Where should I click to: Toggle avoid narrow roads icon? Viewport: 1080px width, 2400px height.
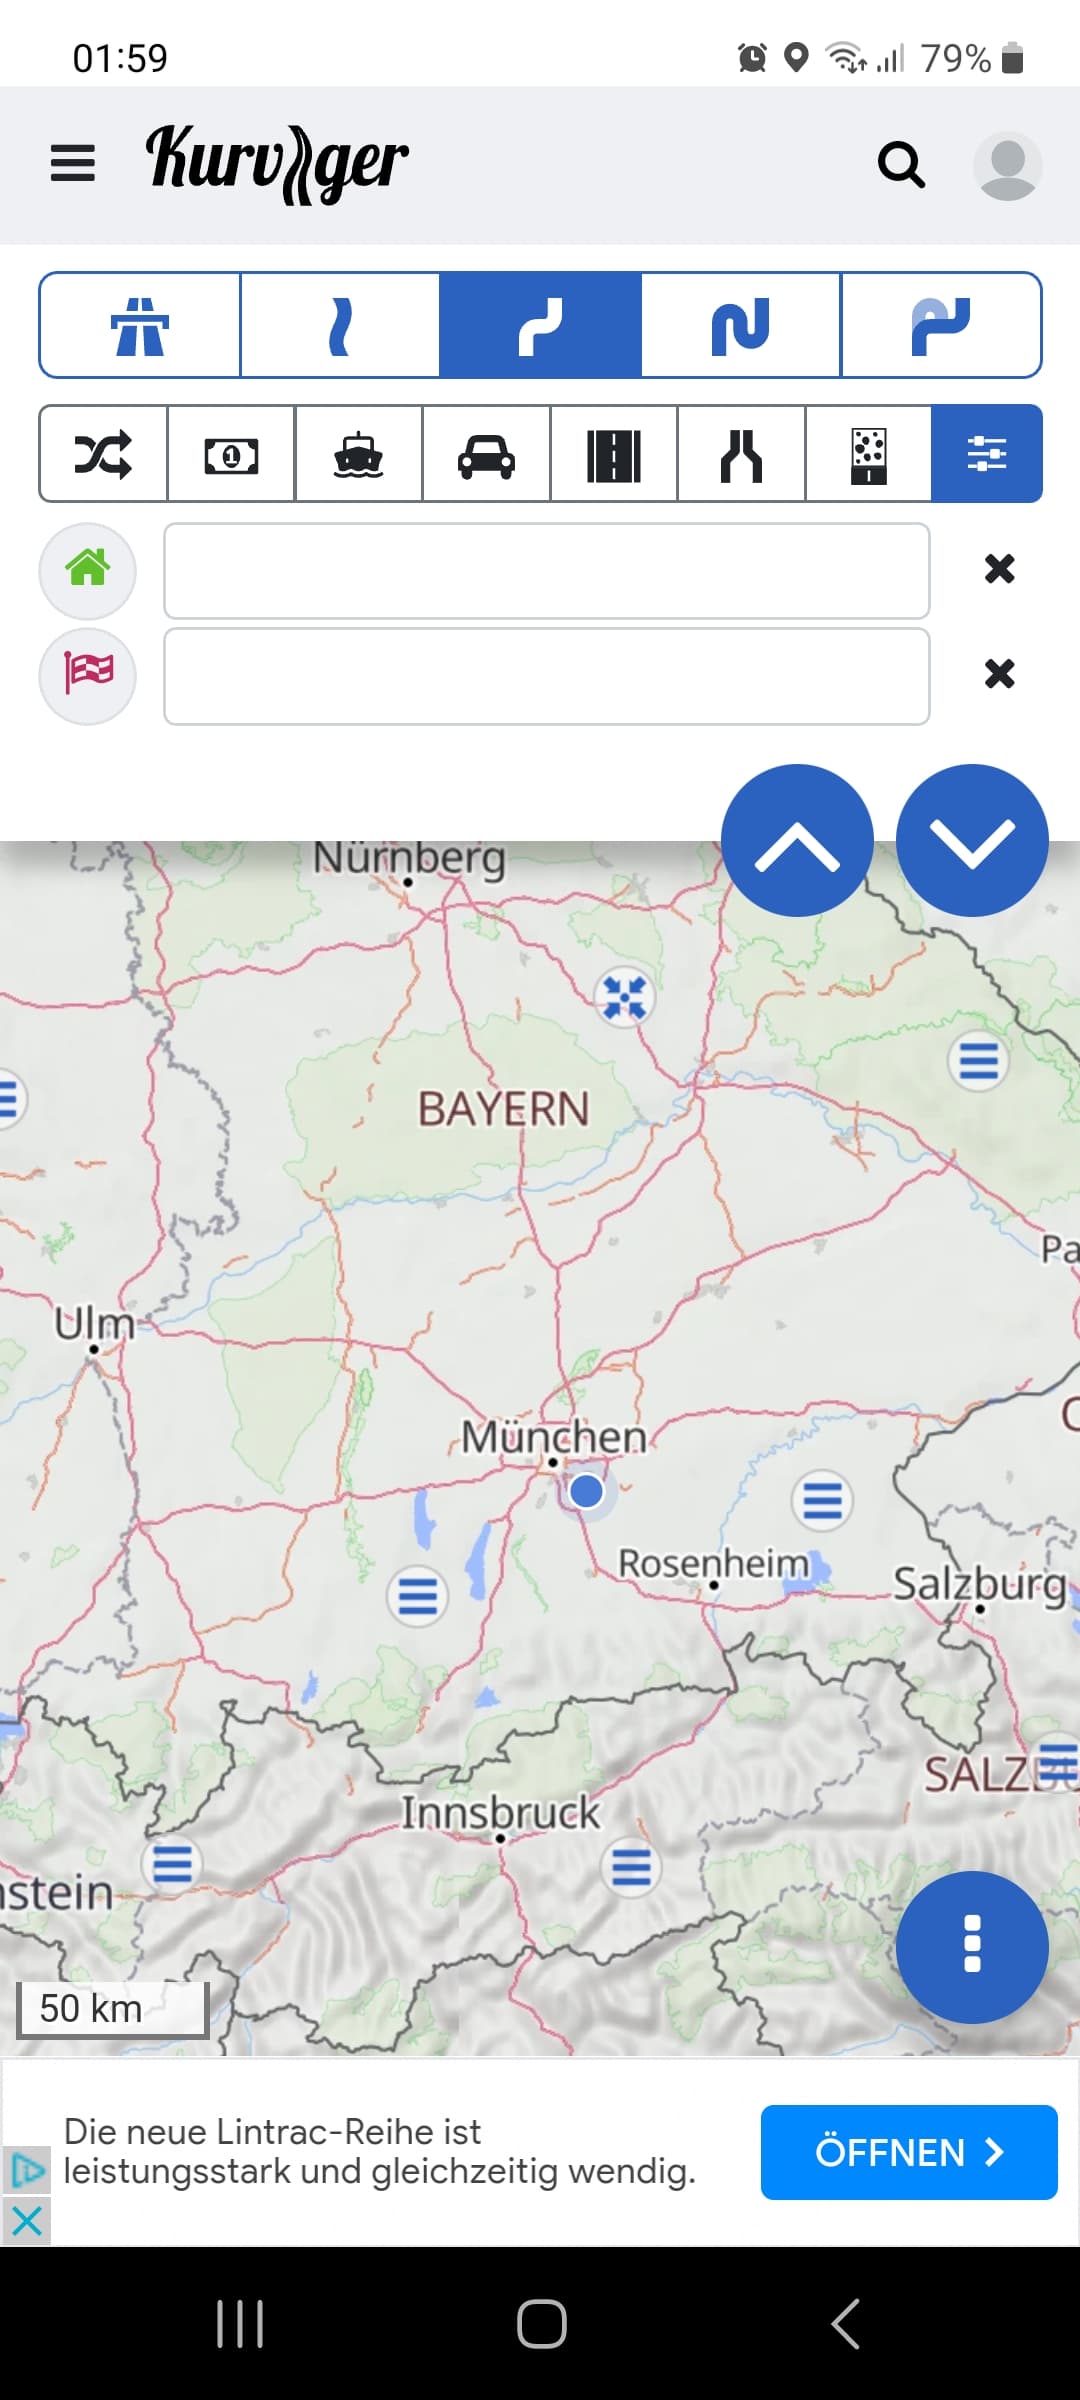[x=741, y=454]
